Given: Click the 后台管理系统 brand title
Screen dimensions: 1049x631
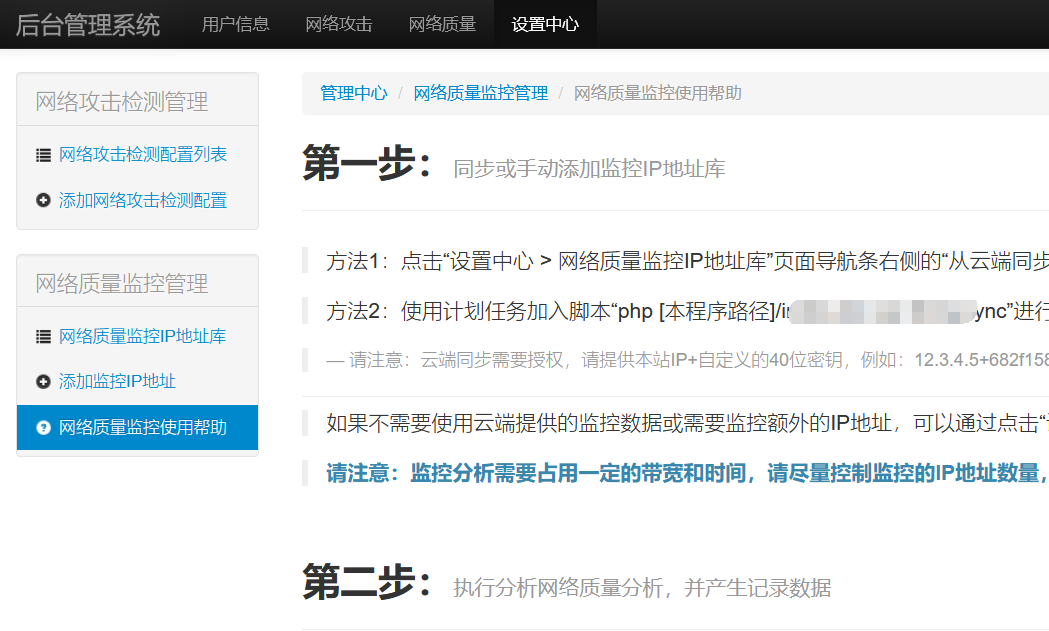Looking at the screenshot, I should click(88, 25).
